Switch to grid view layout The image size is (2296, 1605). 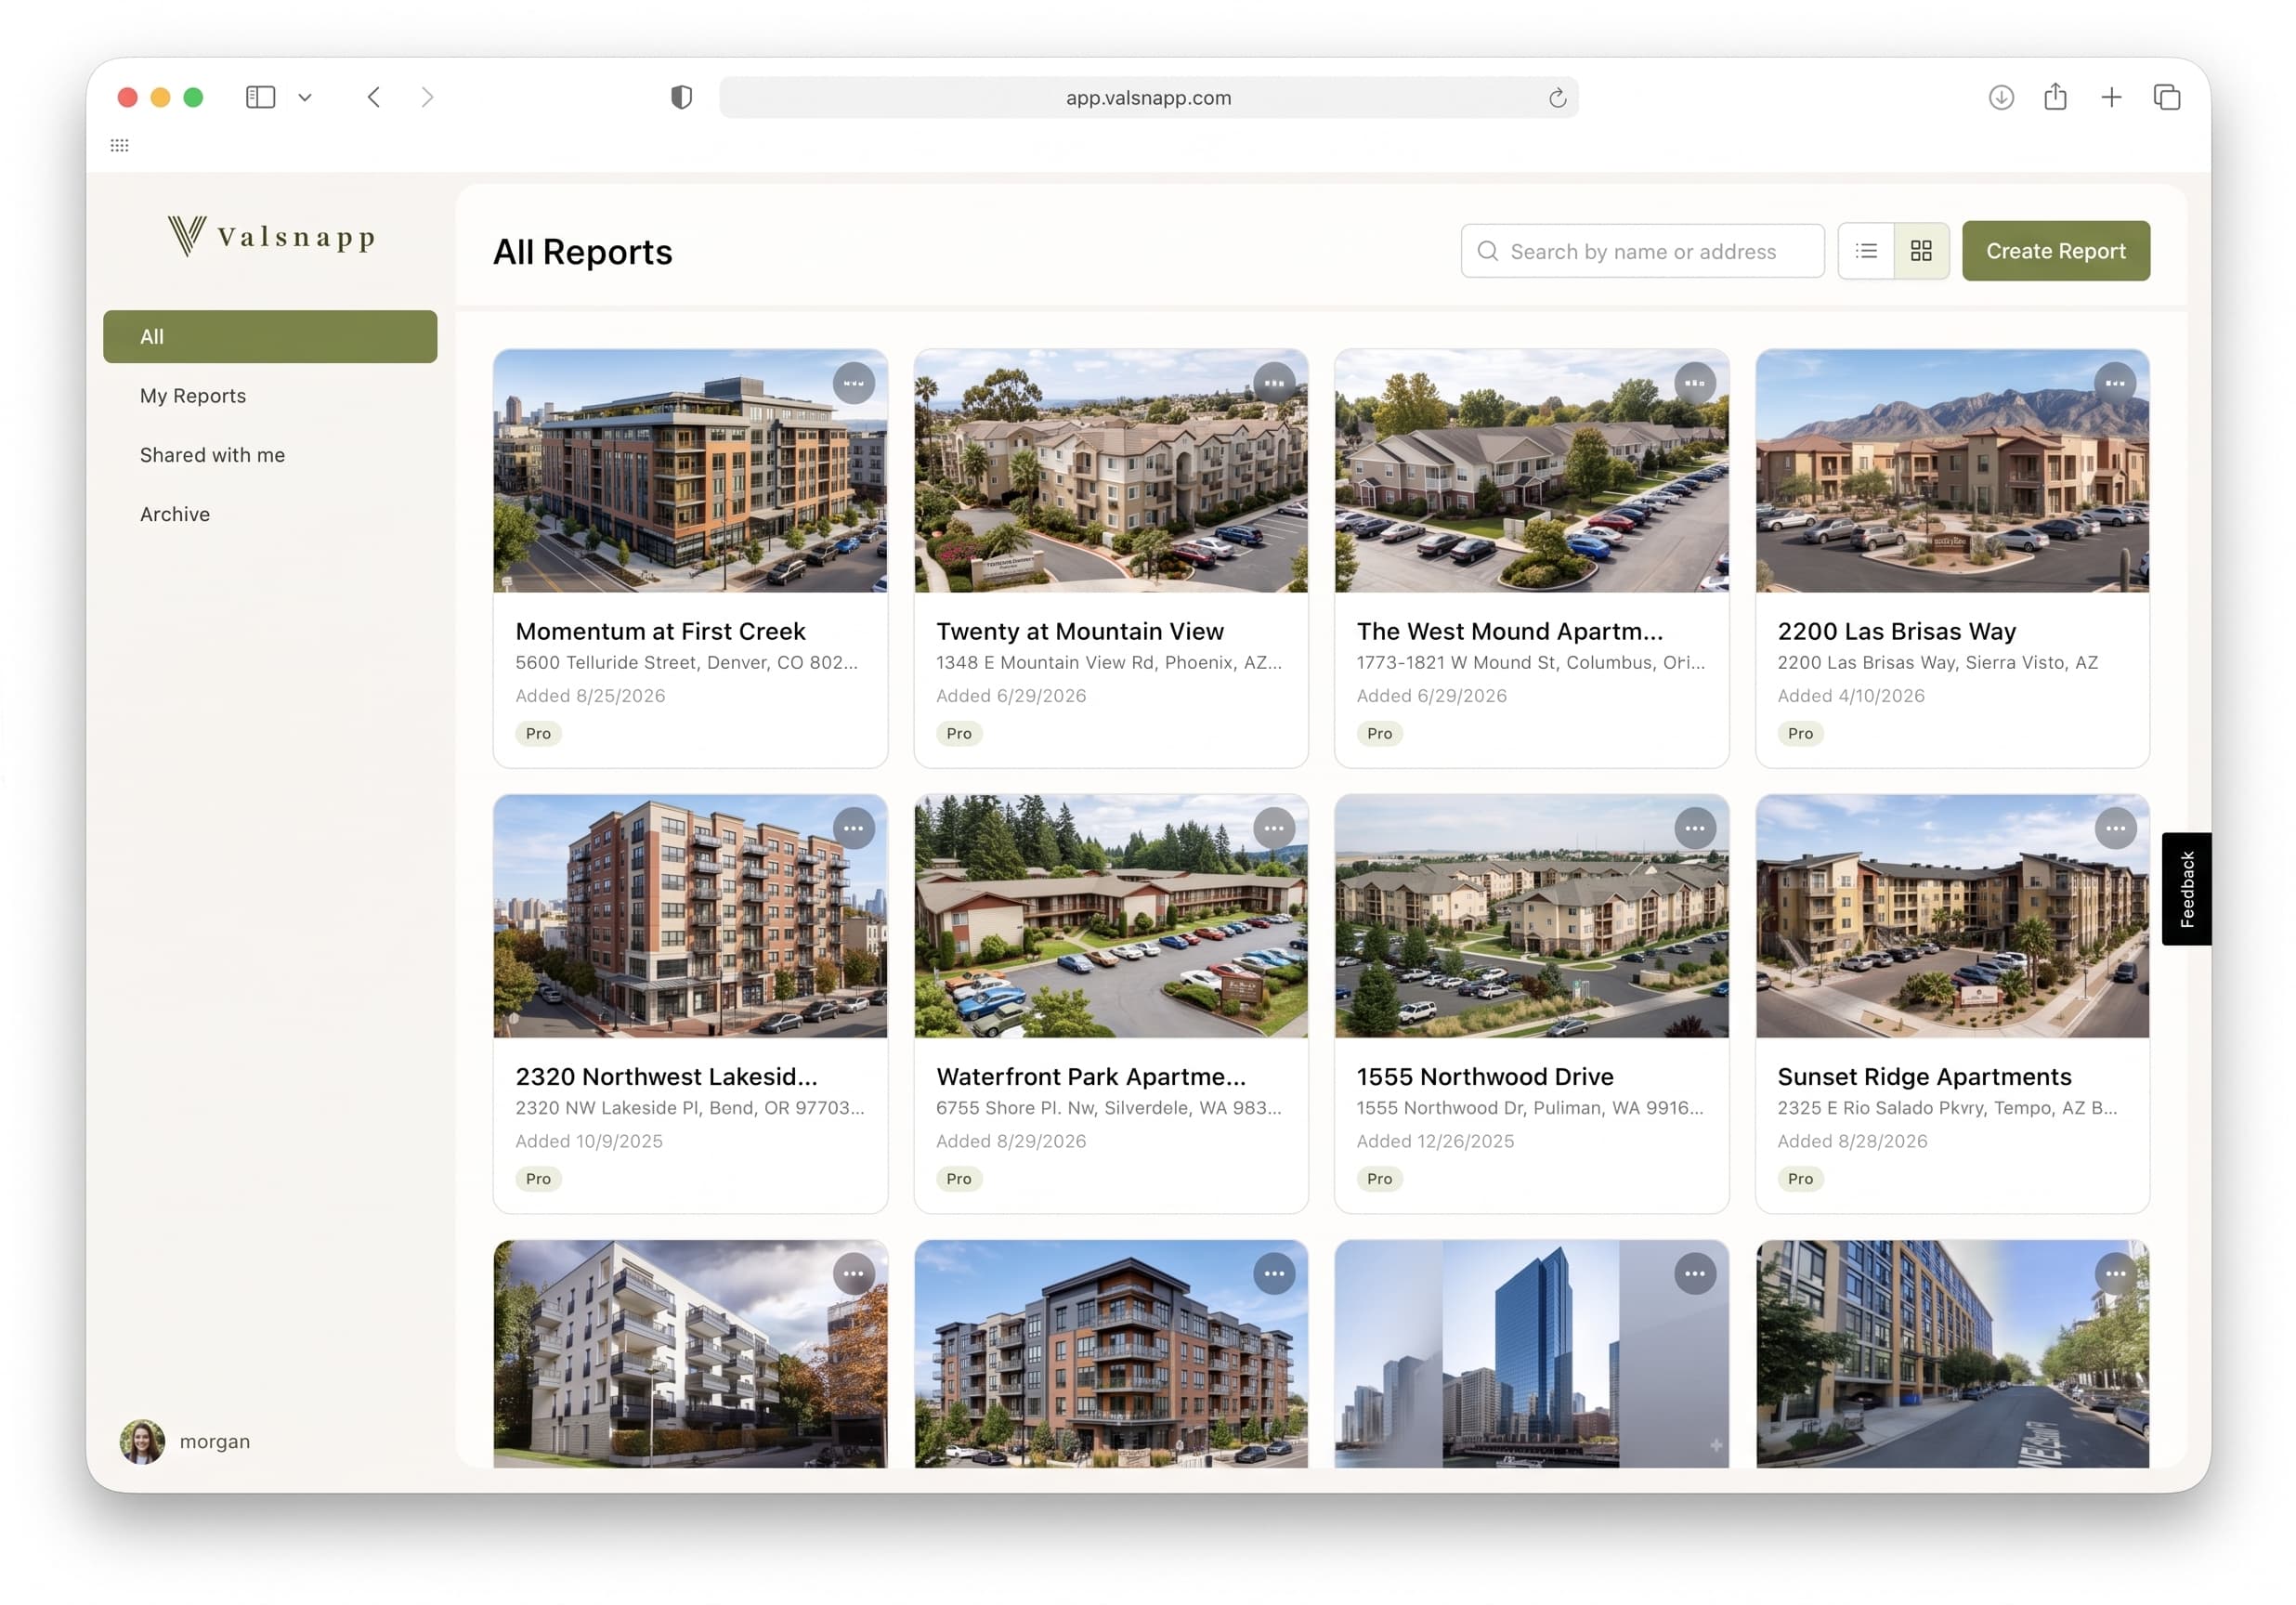[x=1921, y=251]
